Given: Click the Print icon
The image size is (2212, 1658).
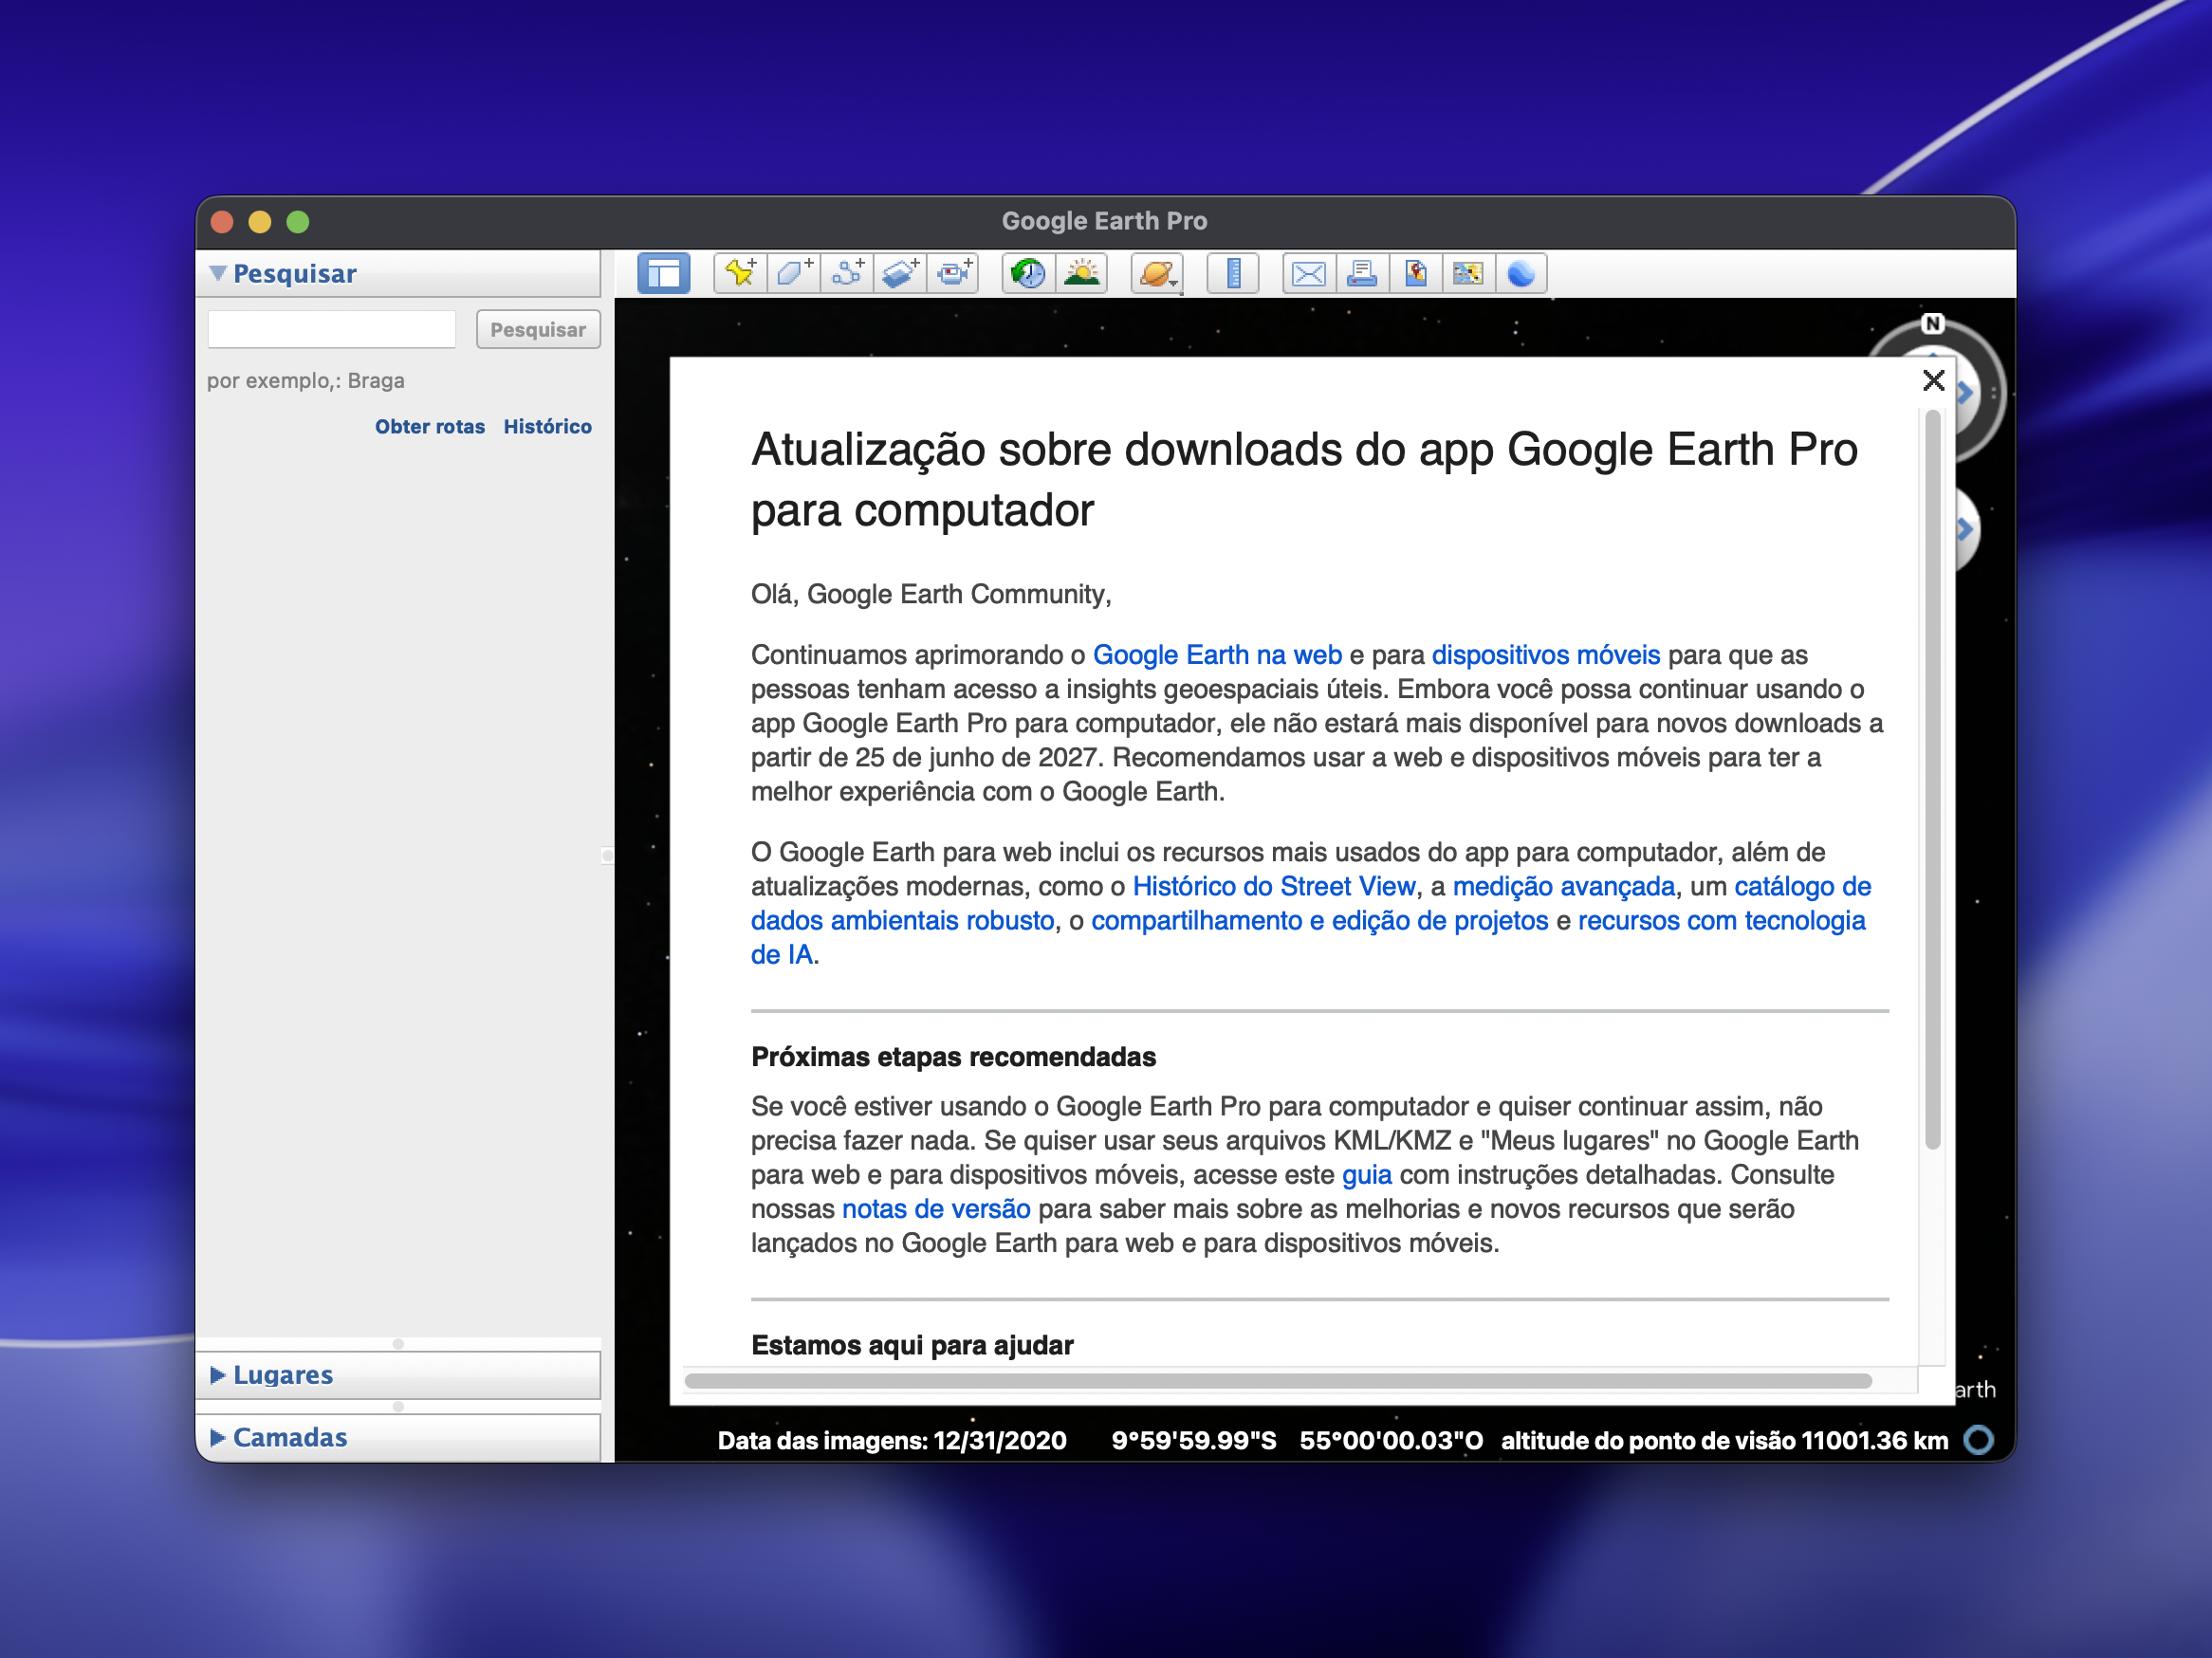Looking at the screenshot, I should (1362, 273).
